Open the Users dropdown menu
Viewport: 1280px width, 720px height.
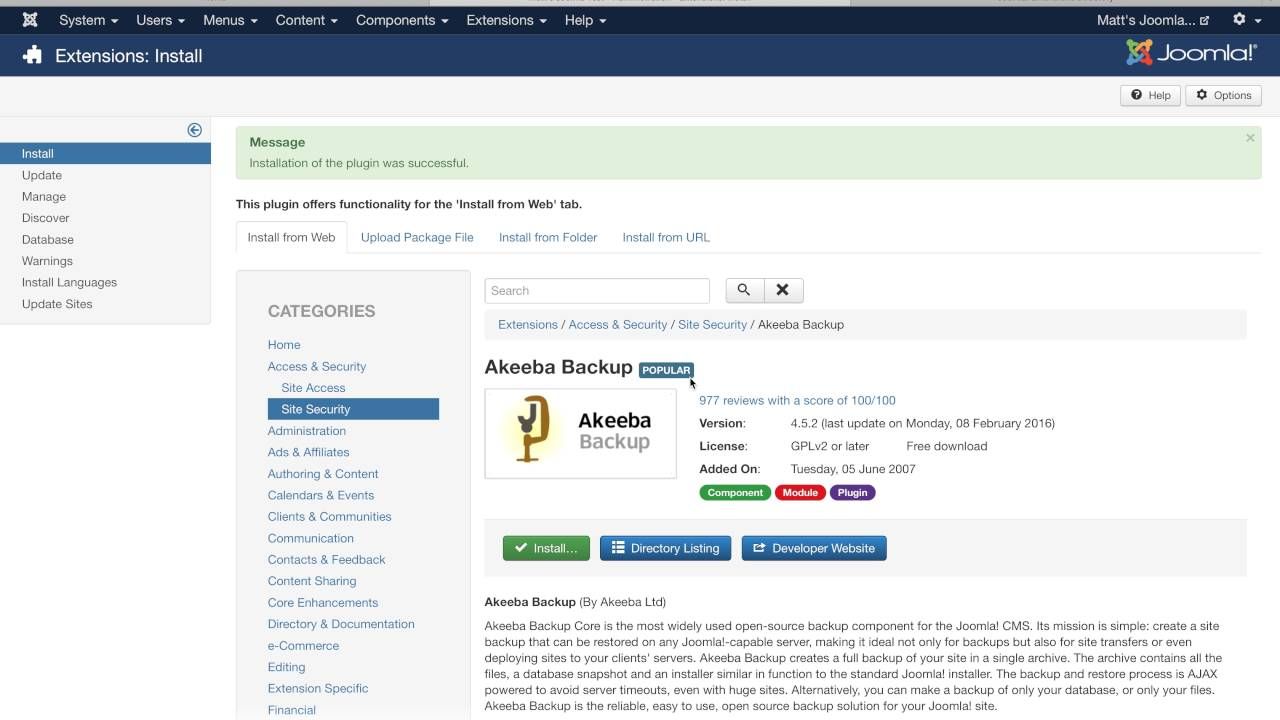point(160,20)
